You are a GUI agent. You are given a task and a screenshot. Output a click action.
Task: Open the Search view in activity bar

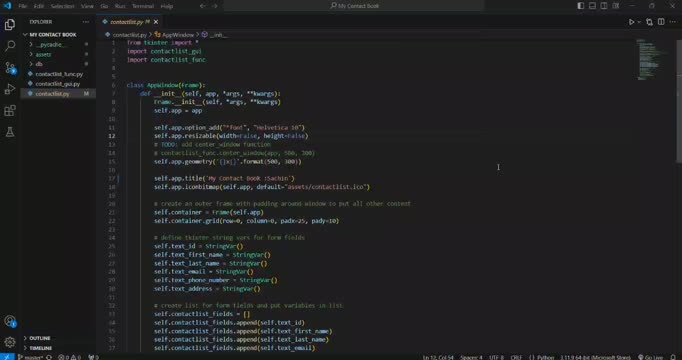pos(10,46)
